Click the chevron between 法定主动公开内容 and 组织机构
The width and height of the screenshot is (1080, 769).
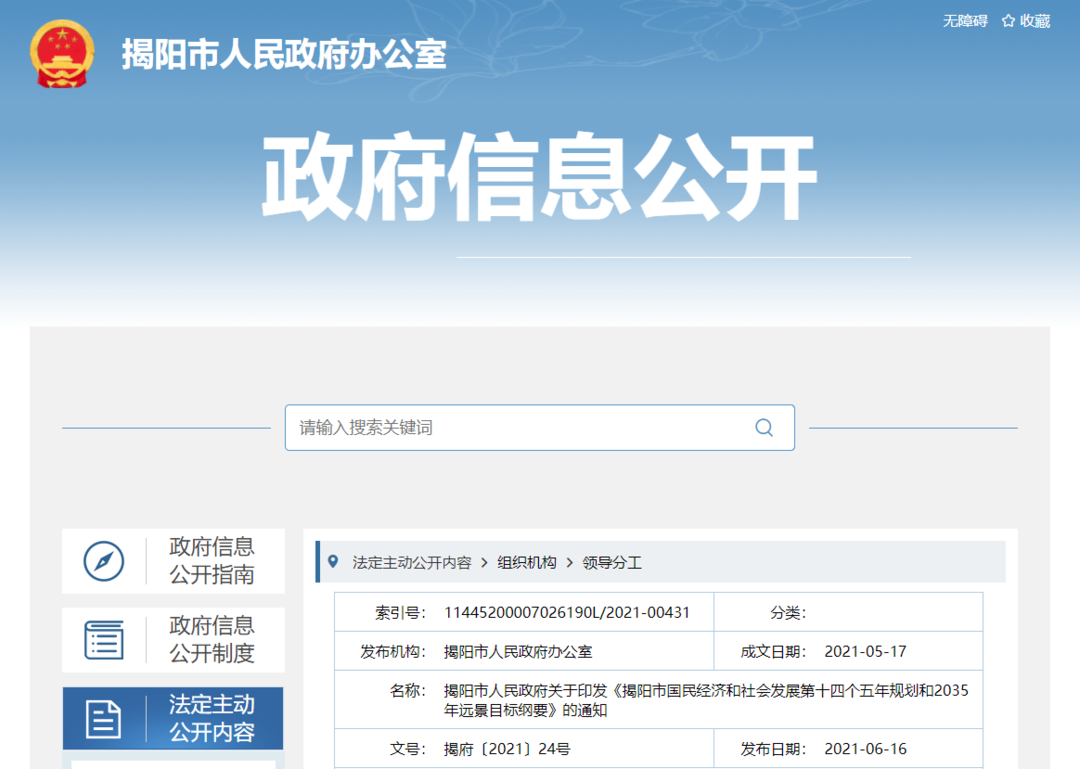[x=484, y=563]
